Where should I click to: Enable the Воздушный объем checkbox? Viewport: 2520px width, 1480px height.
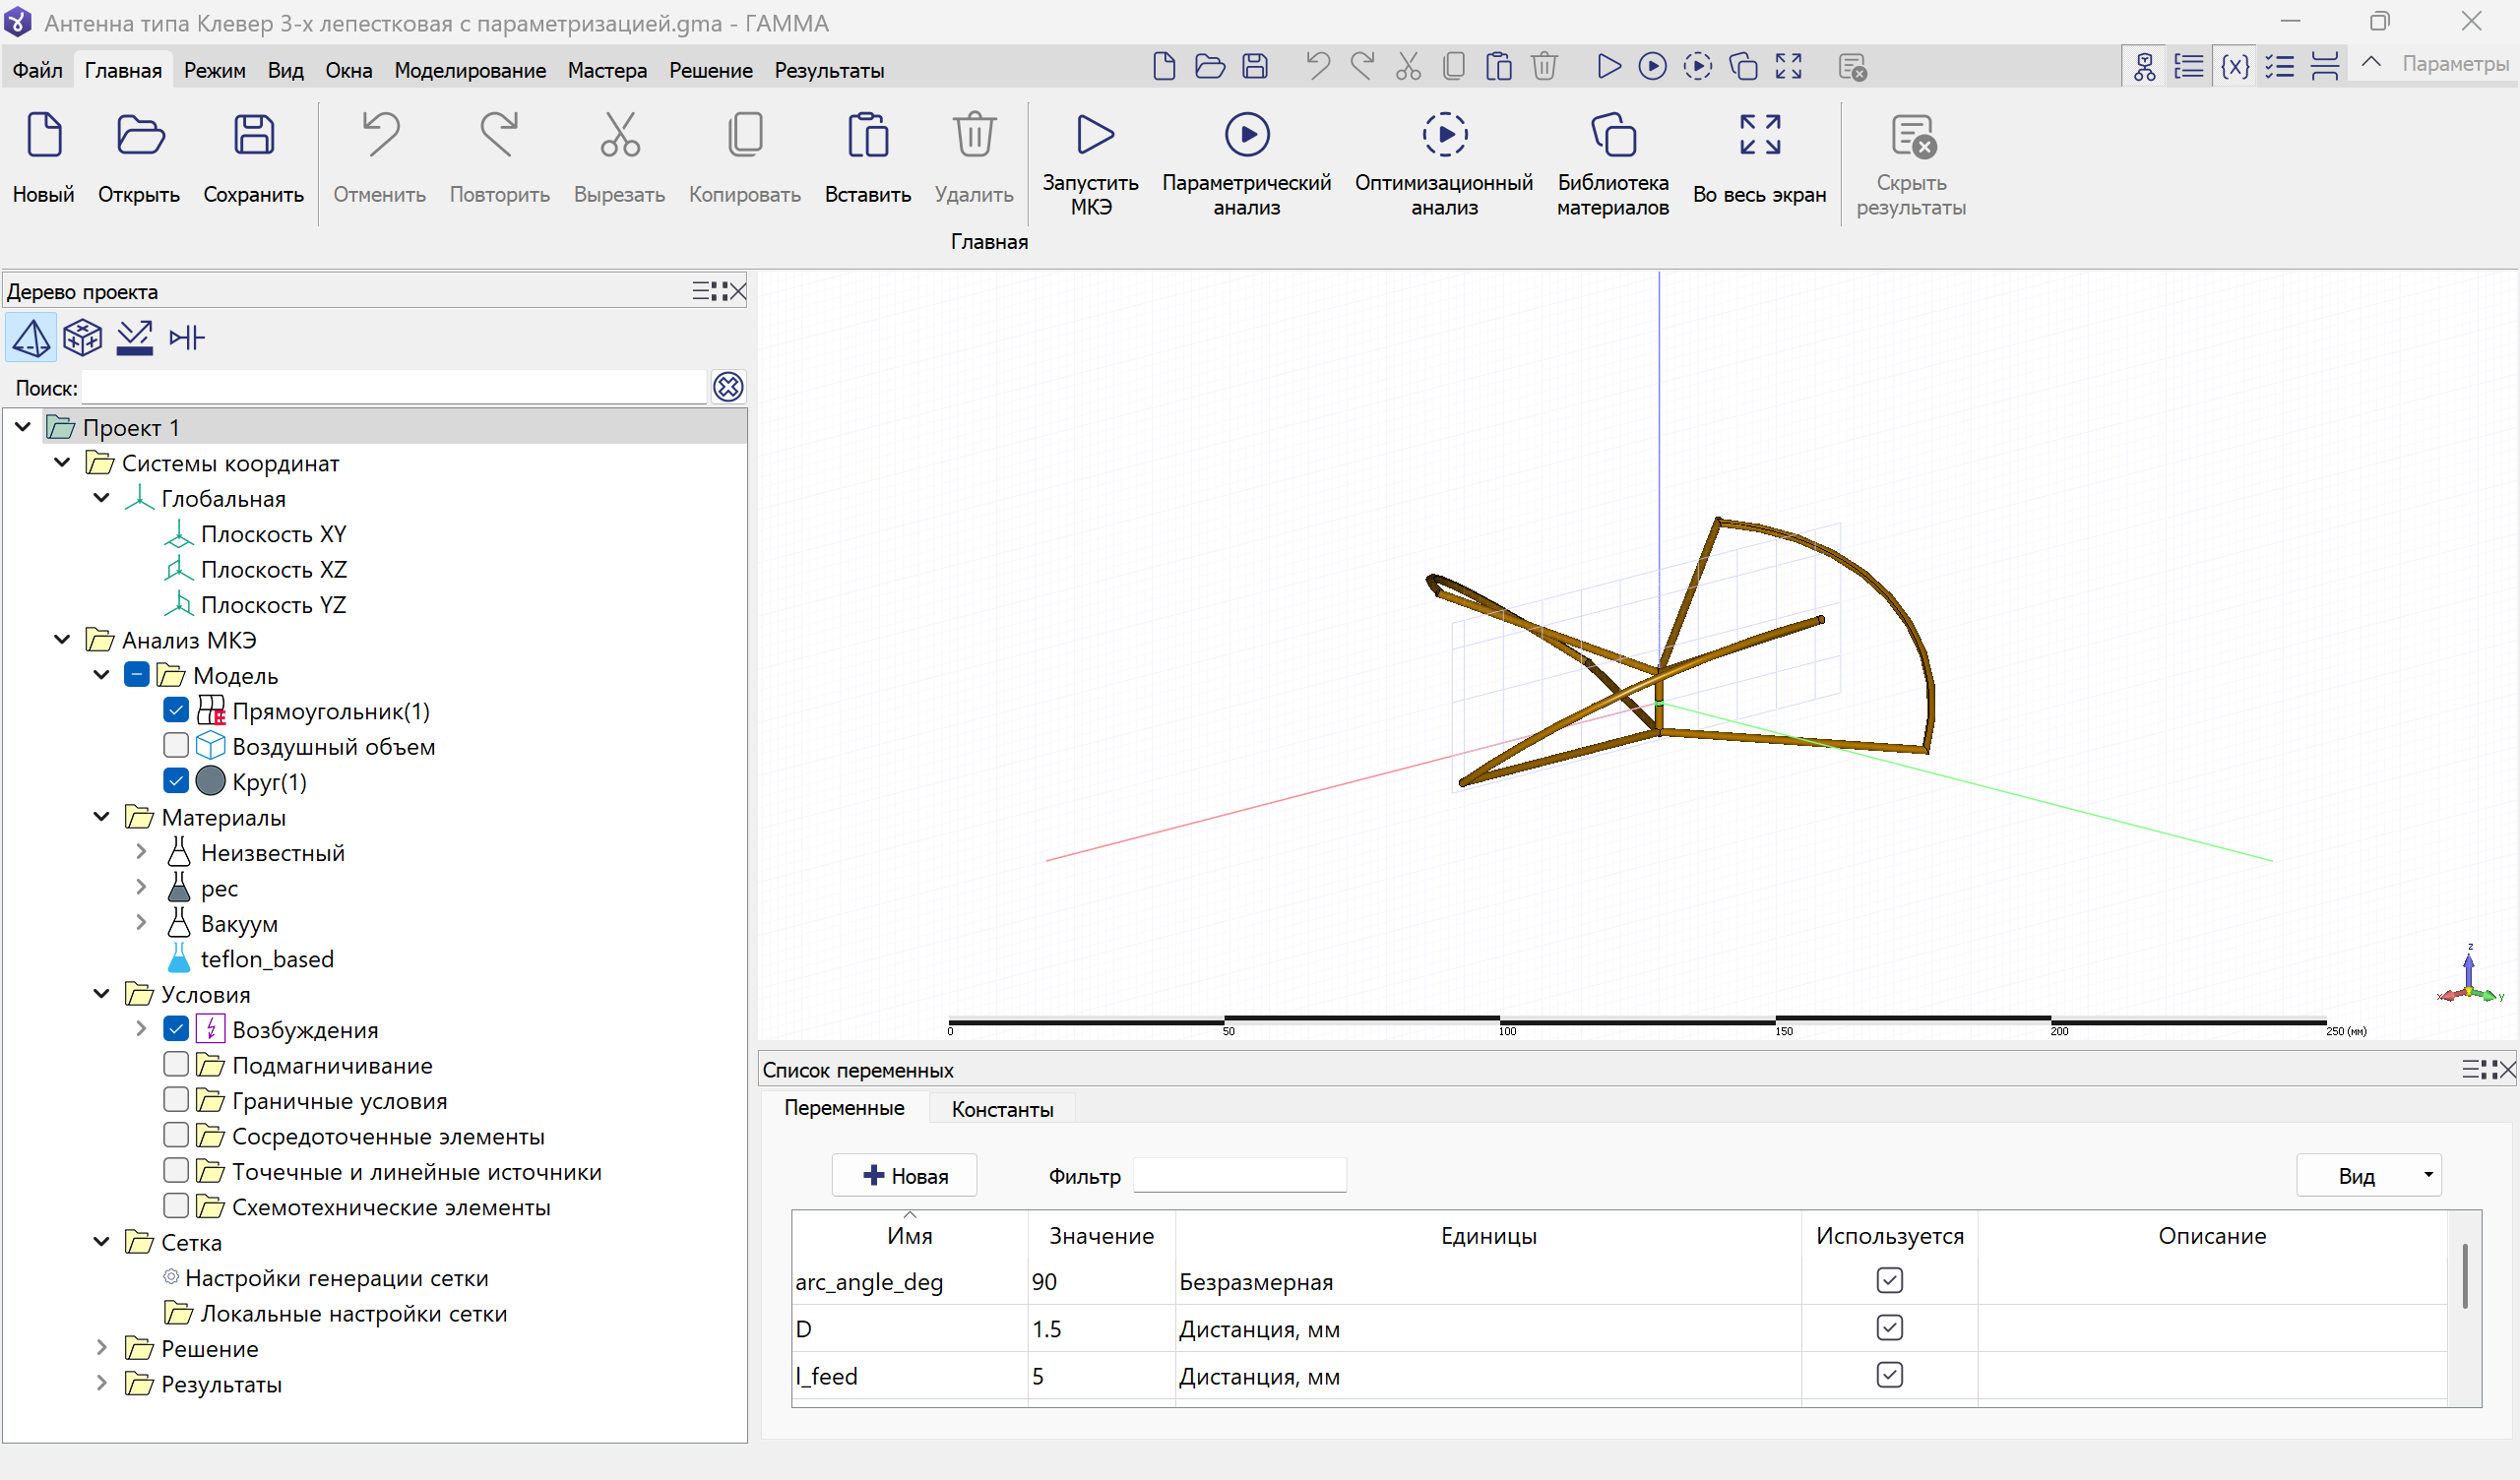(x=176, y=746)
